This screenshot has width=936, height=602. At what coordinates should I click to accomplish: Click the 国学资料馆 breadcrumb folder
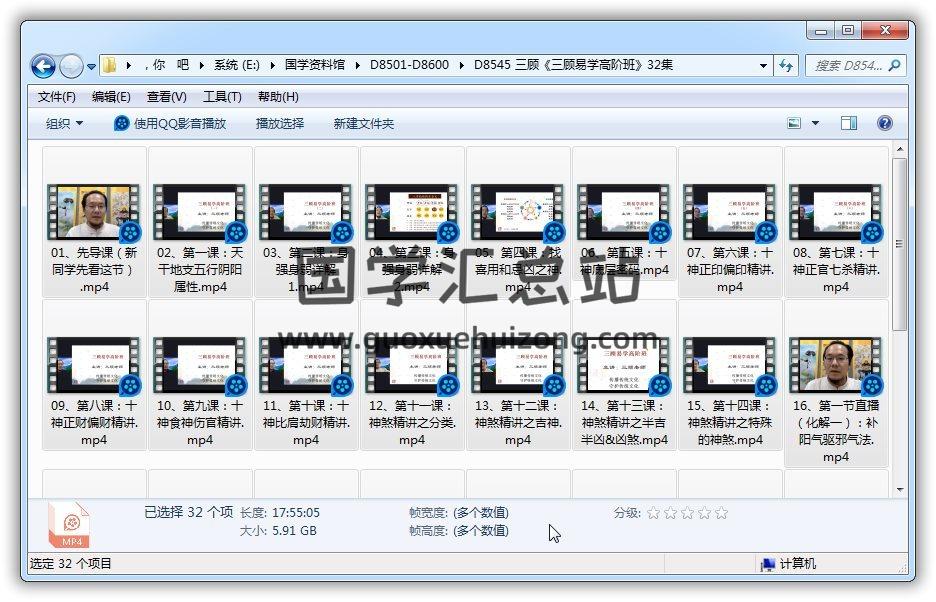pos(315,65)
